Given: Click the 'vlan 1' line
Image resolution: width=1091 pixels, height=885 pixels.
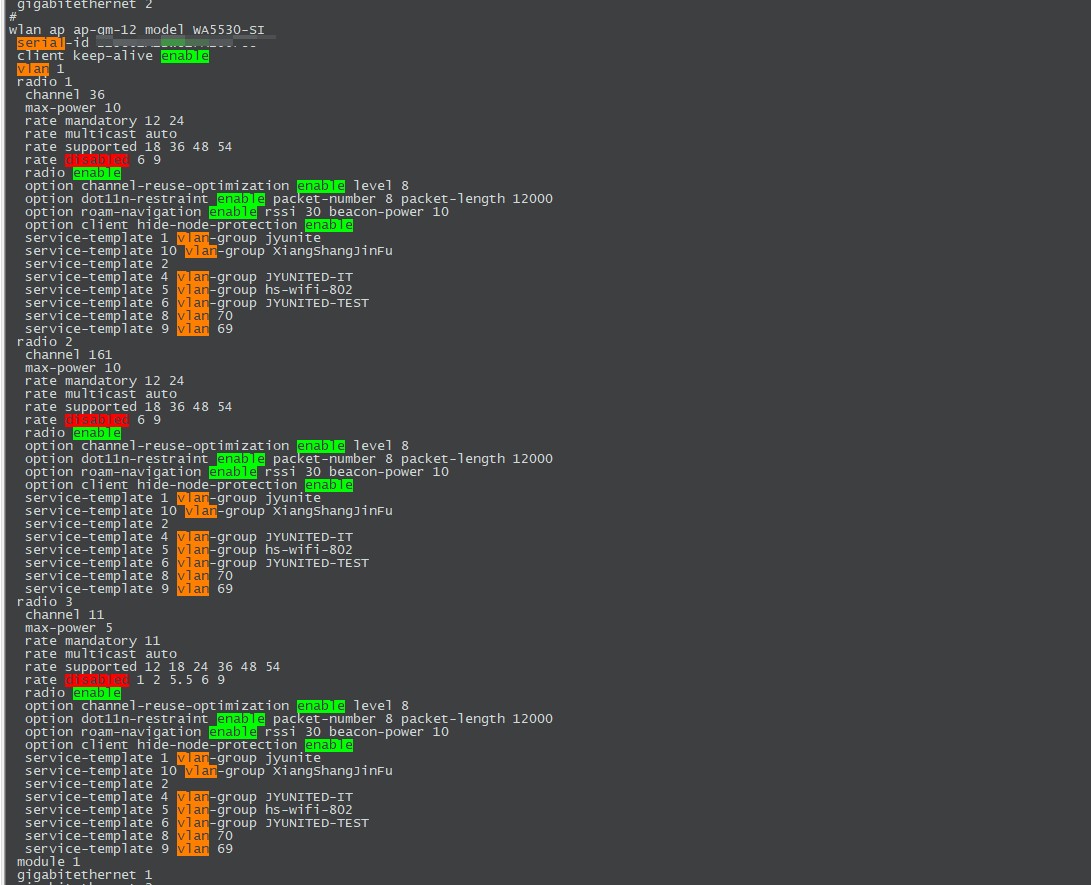Looking at the screenshot, I should [x=40, y=69].
